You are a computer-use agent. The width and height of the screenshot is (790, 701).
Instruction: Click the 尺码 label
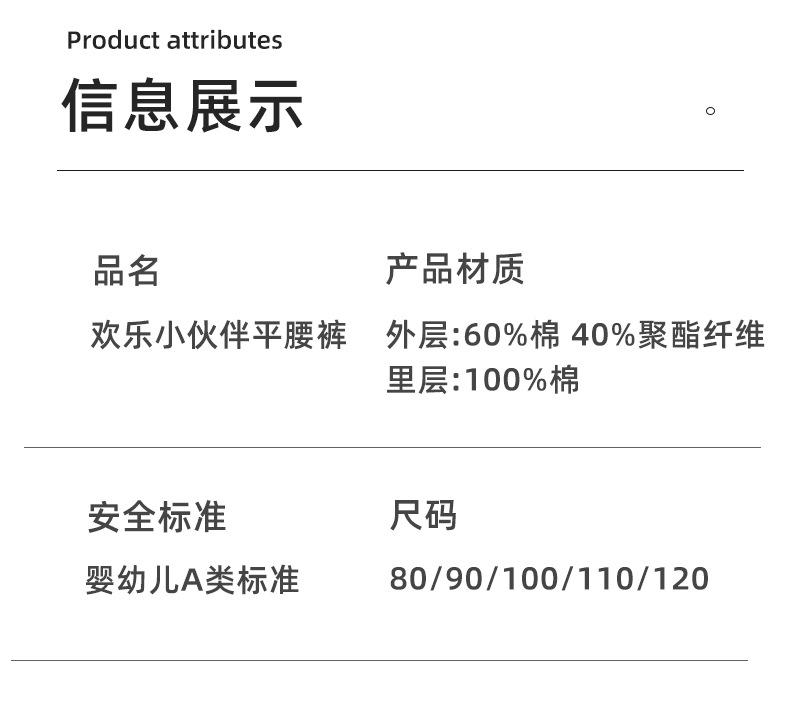click(423, 516)
